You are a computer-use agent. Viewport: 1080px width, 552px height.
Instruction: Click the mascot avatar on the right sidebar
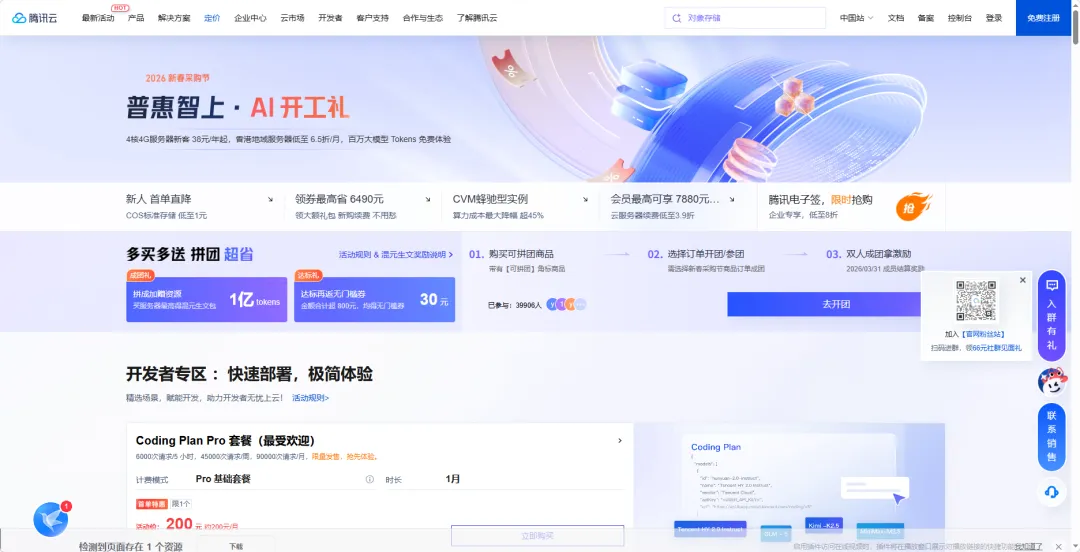[1051, 381]
